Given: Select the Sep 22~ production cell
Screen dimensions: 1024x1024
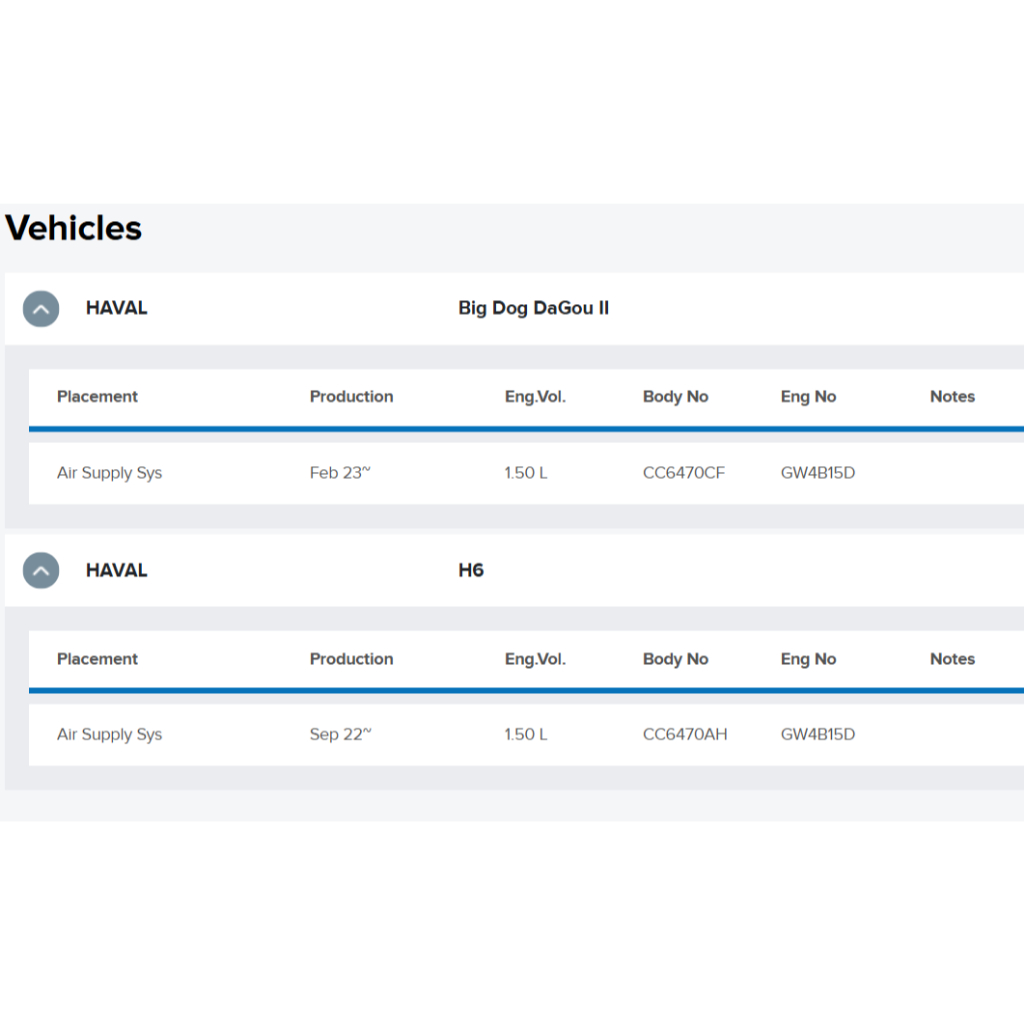Looking at the screenshot, I should (x=340, y=734).
